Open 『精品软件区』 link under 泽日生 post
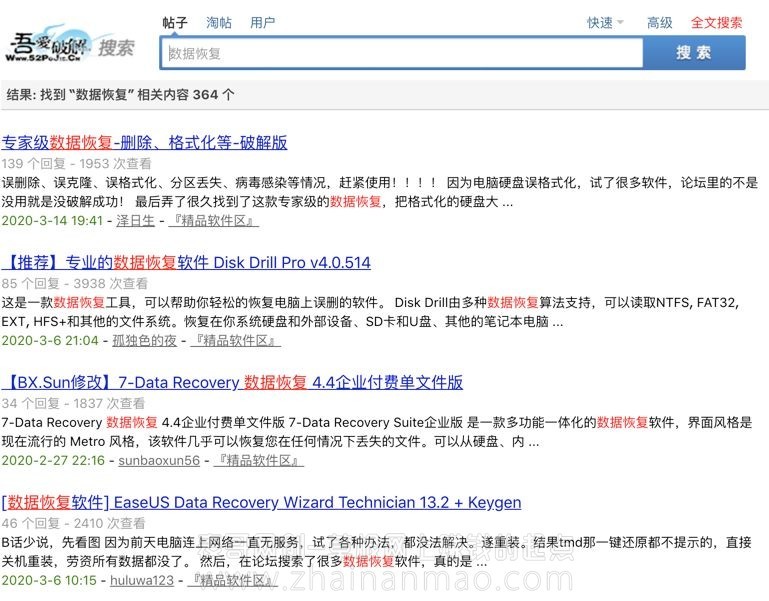 tap(214, 221)
